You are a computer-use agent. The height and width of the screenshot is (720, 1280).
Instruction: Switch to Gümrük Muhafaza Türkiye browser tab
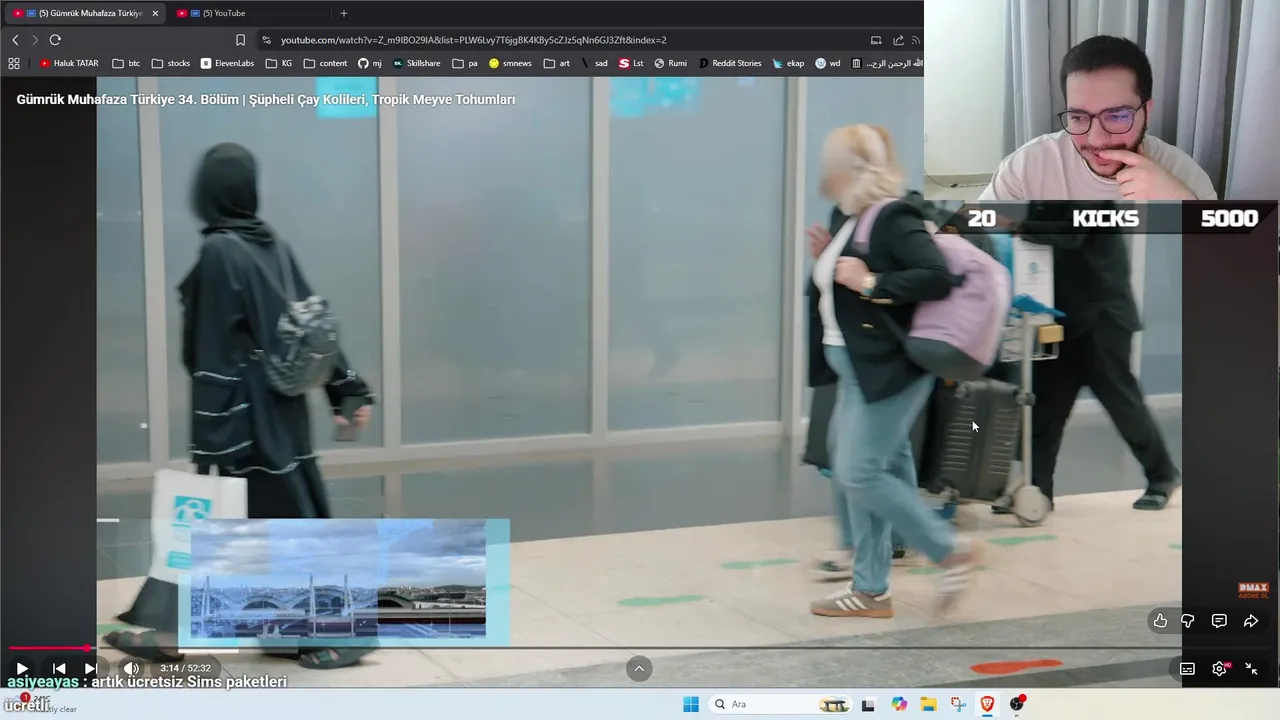pyautogui.click(x=84, y=13)
